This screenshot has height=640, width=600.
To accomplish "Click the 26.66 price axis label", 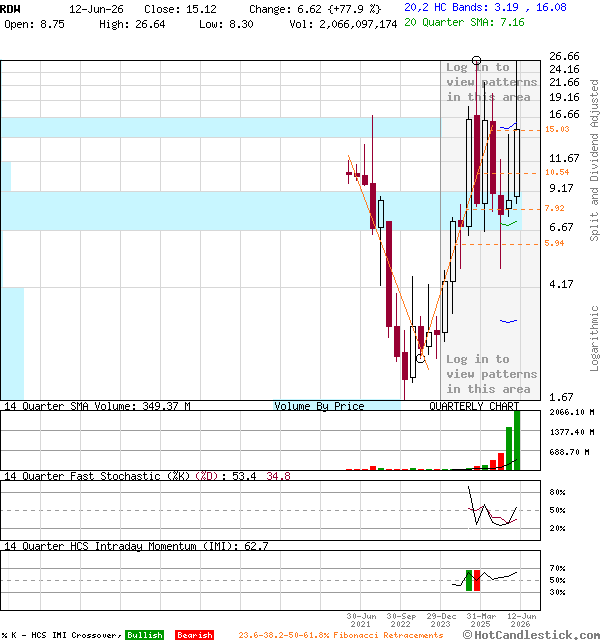I will click(x=564, y=56).
